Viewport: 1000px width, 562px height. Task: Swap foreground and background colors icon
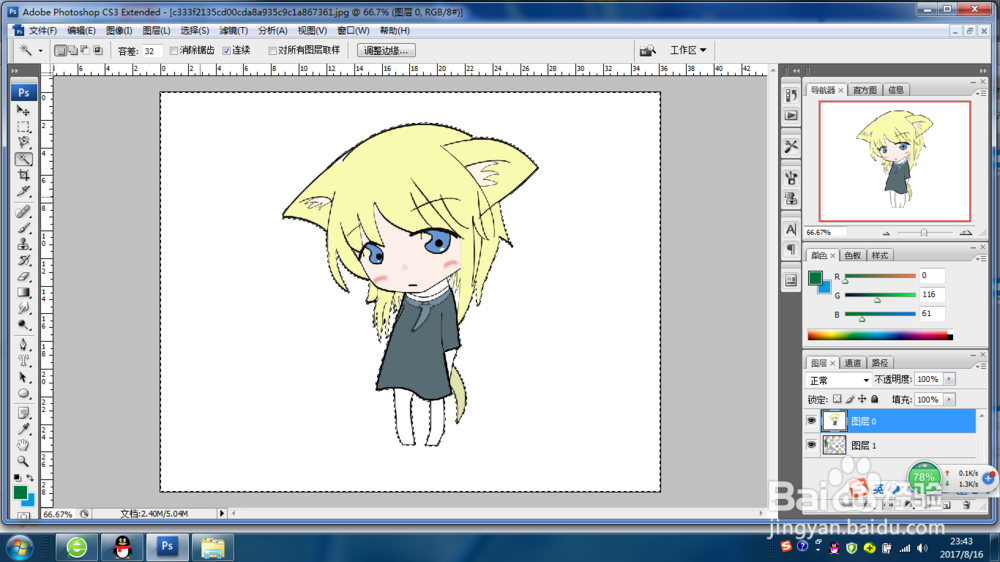[30, 477]
